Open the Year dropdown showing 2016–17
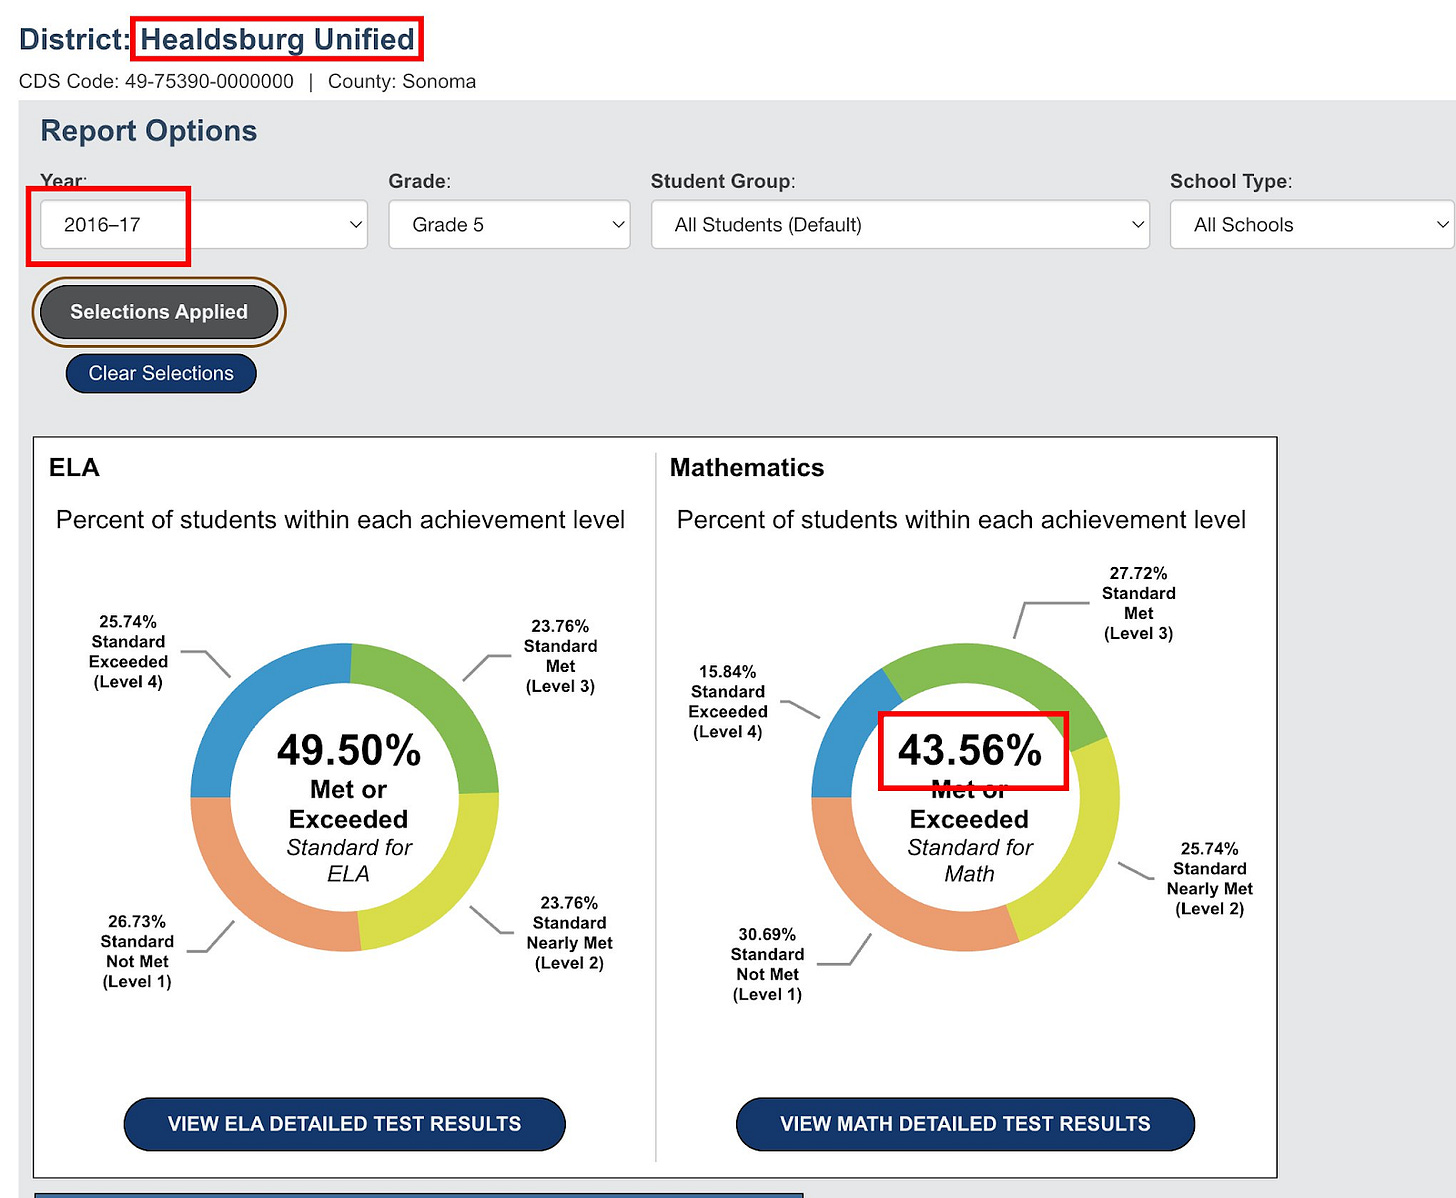The image size is (1456, 1198). coord(204,225)
